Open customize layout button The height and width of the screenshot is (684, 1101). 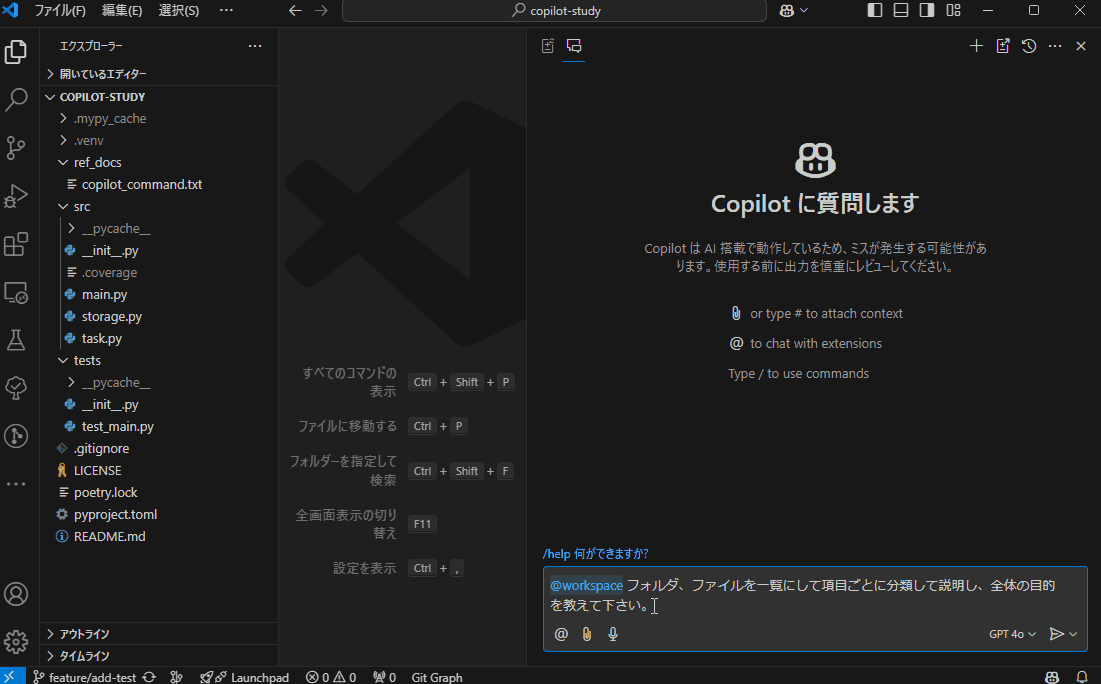[x=954, y=11]
